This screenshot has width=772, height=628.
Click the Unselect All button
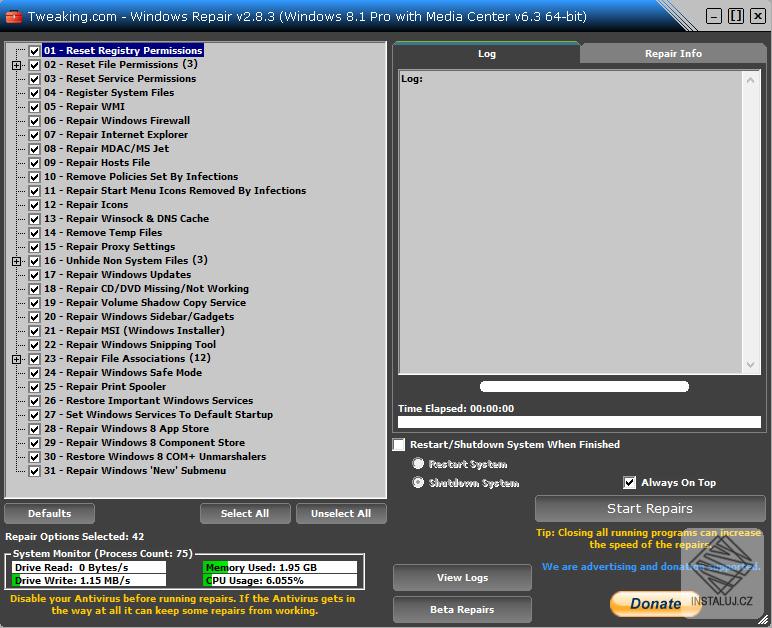pos(341,513)
